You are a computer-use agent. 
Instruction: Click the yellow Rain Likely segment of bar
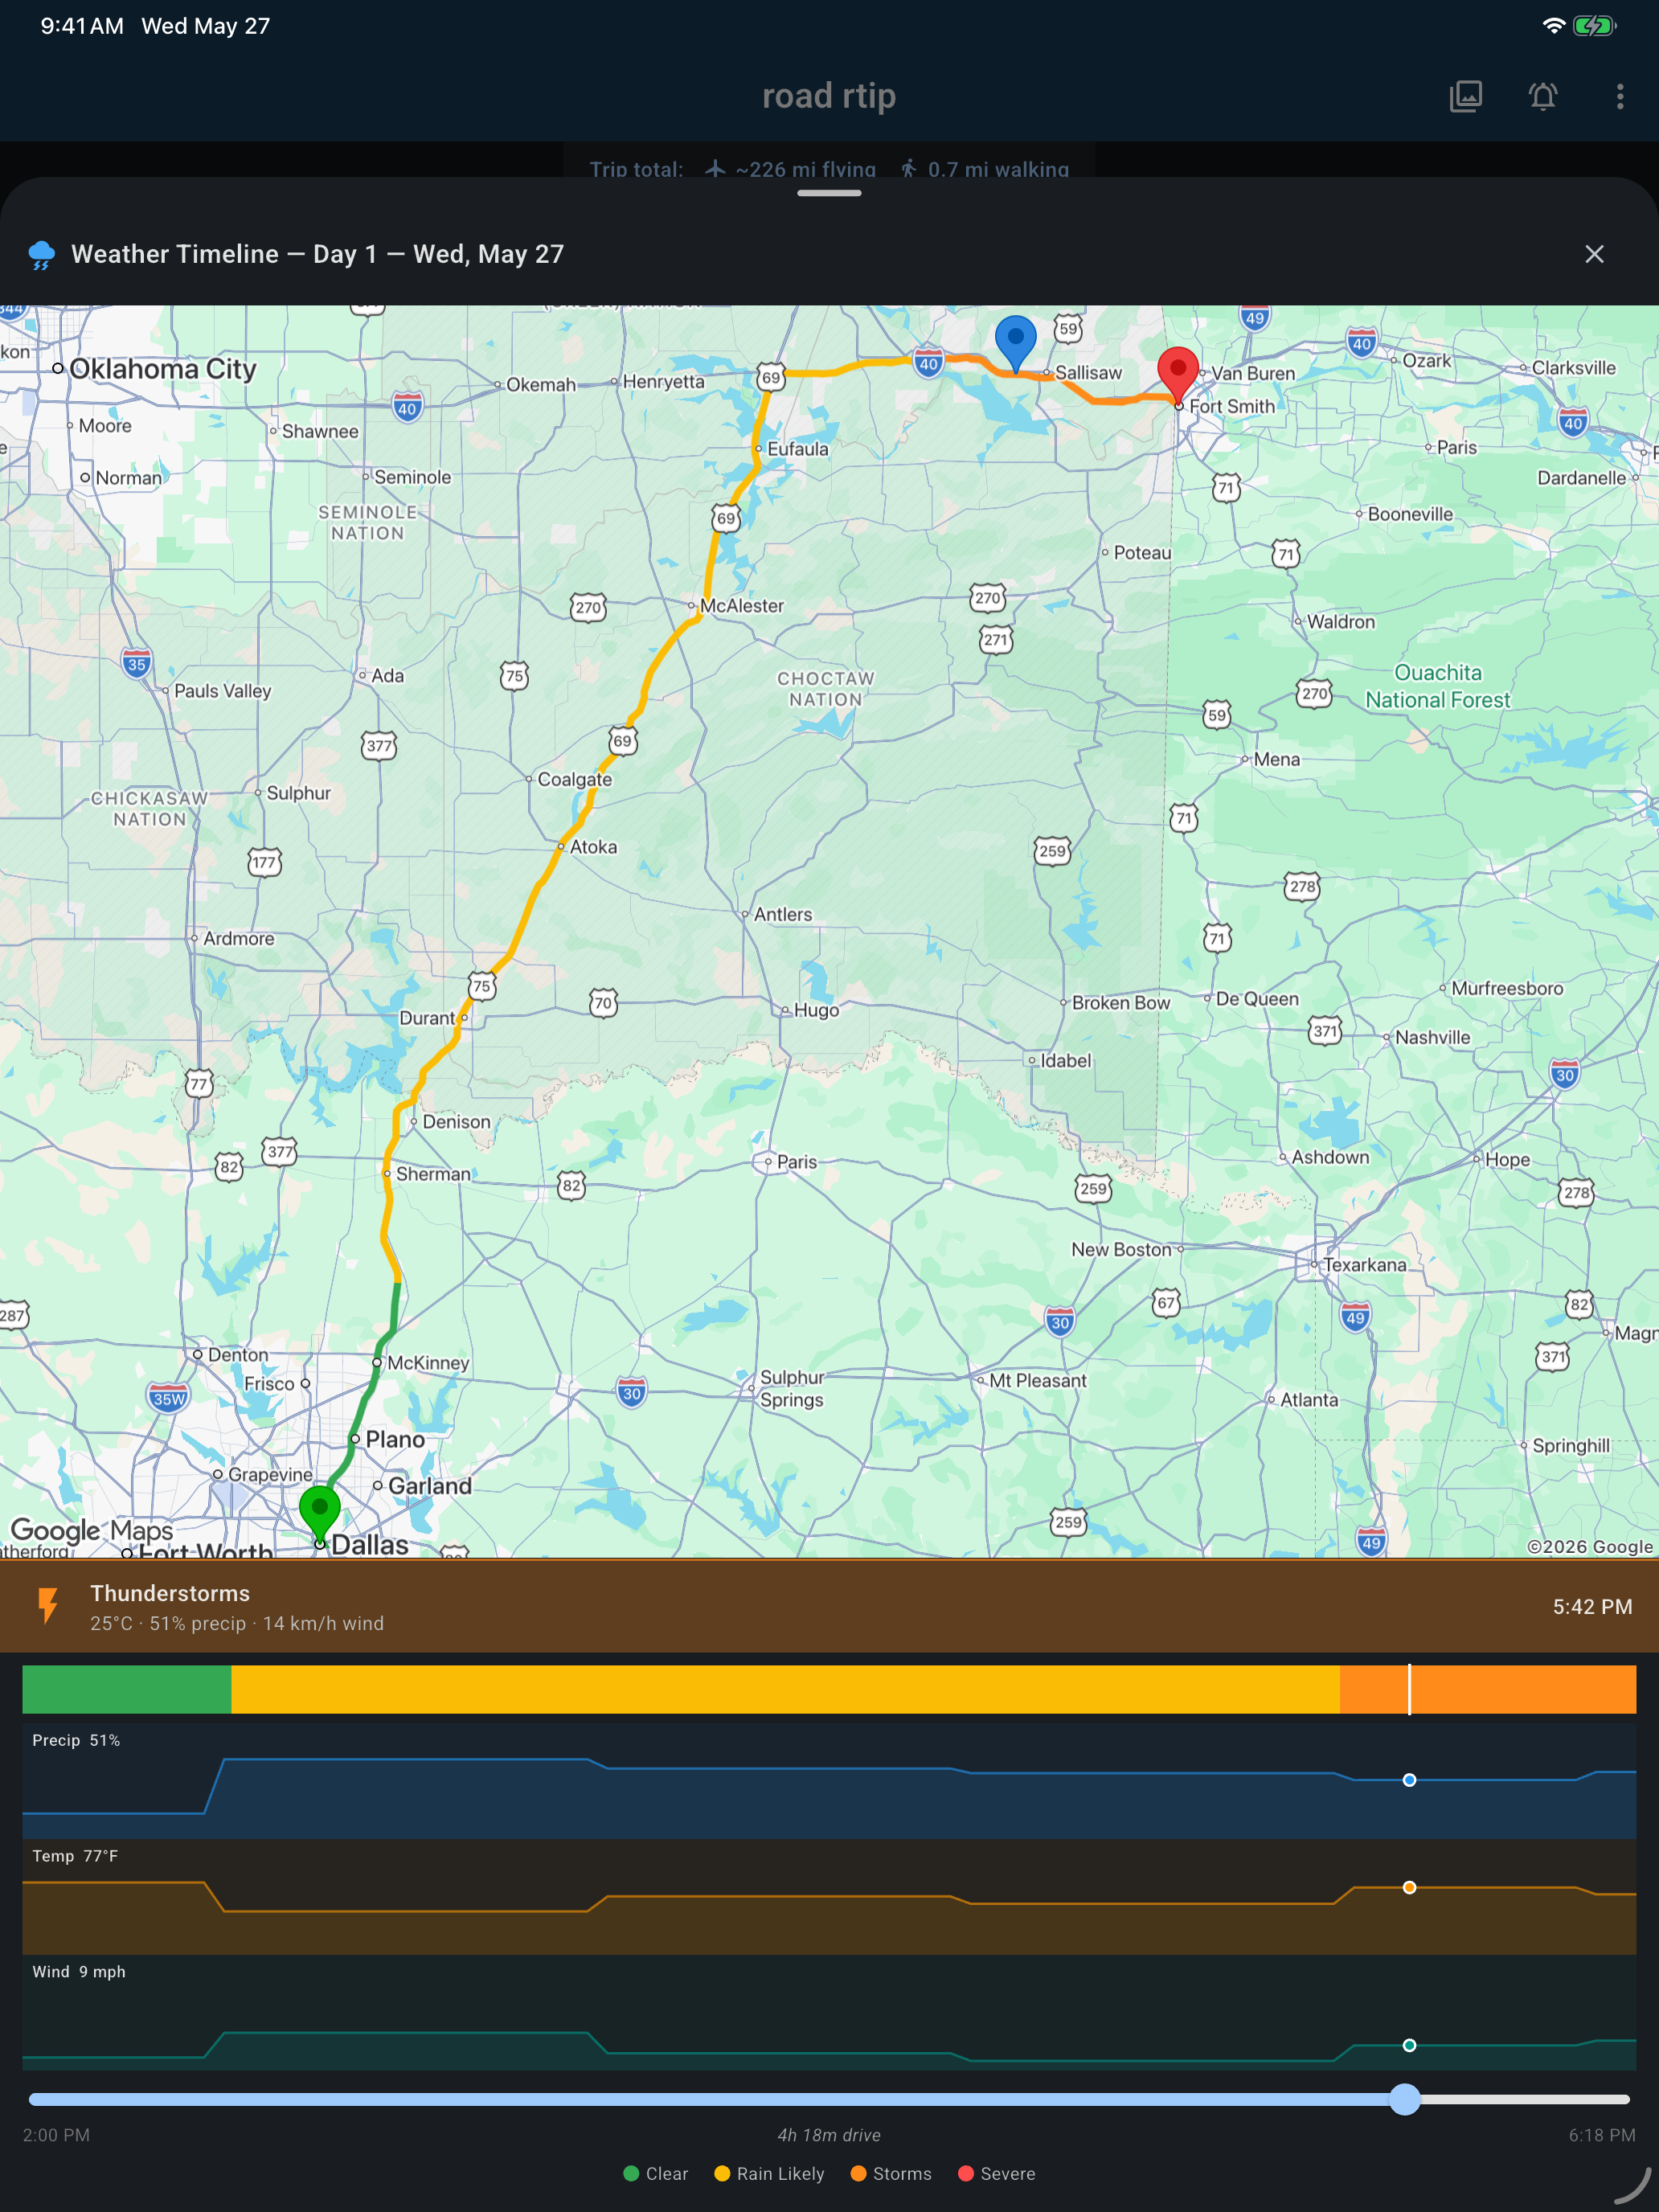click(785, 1689)
